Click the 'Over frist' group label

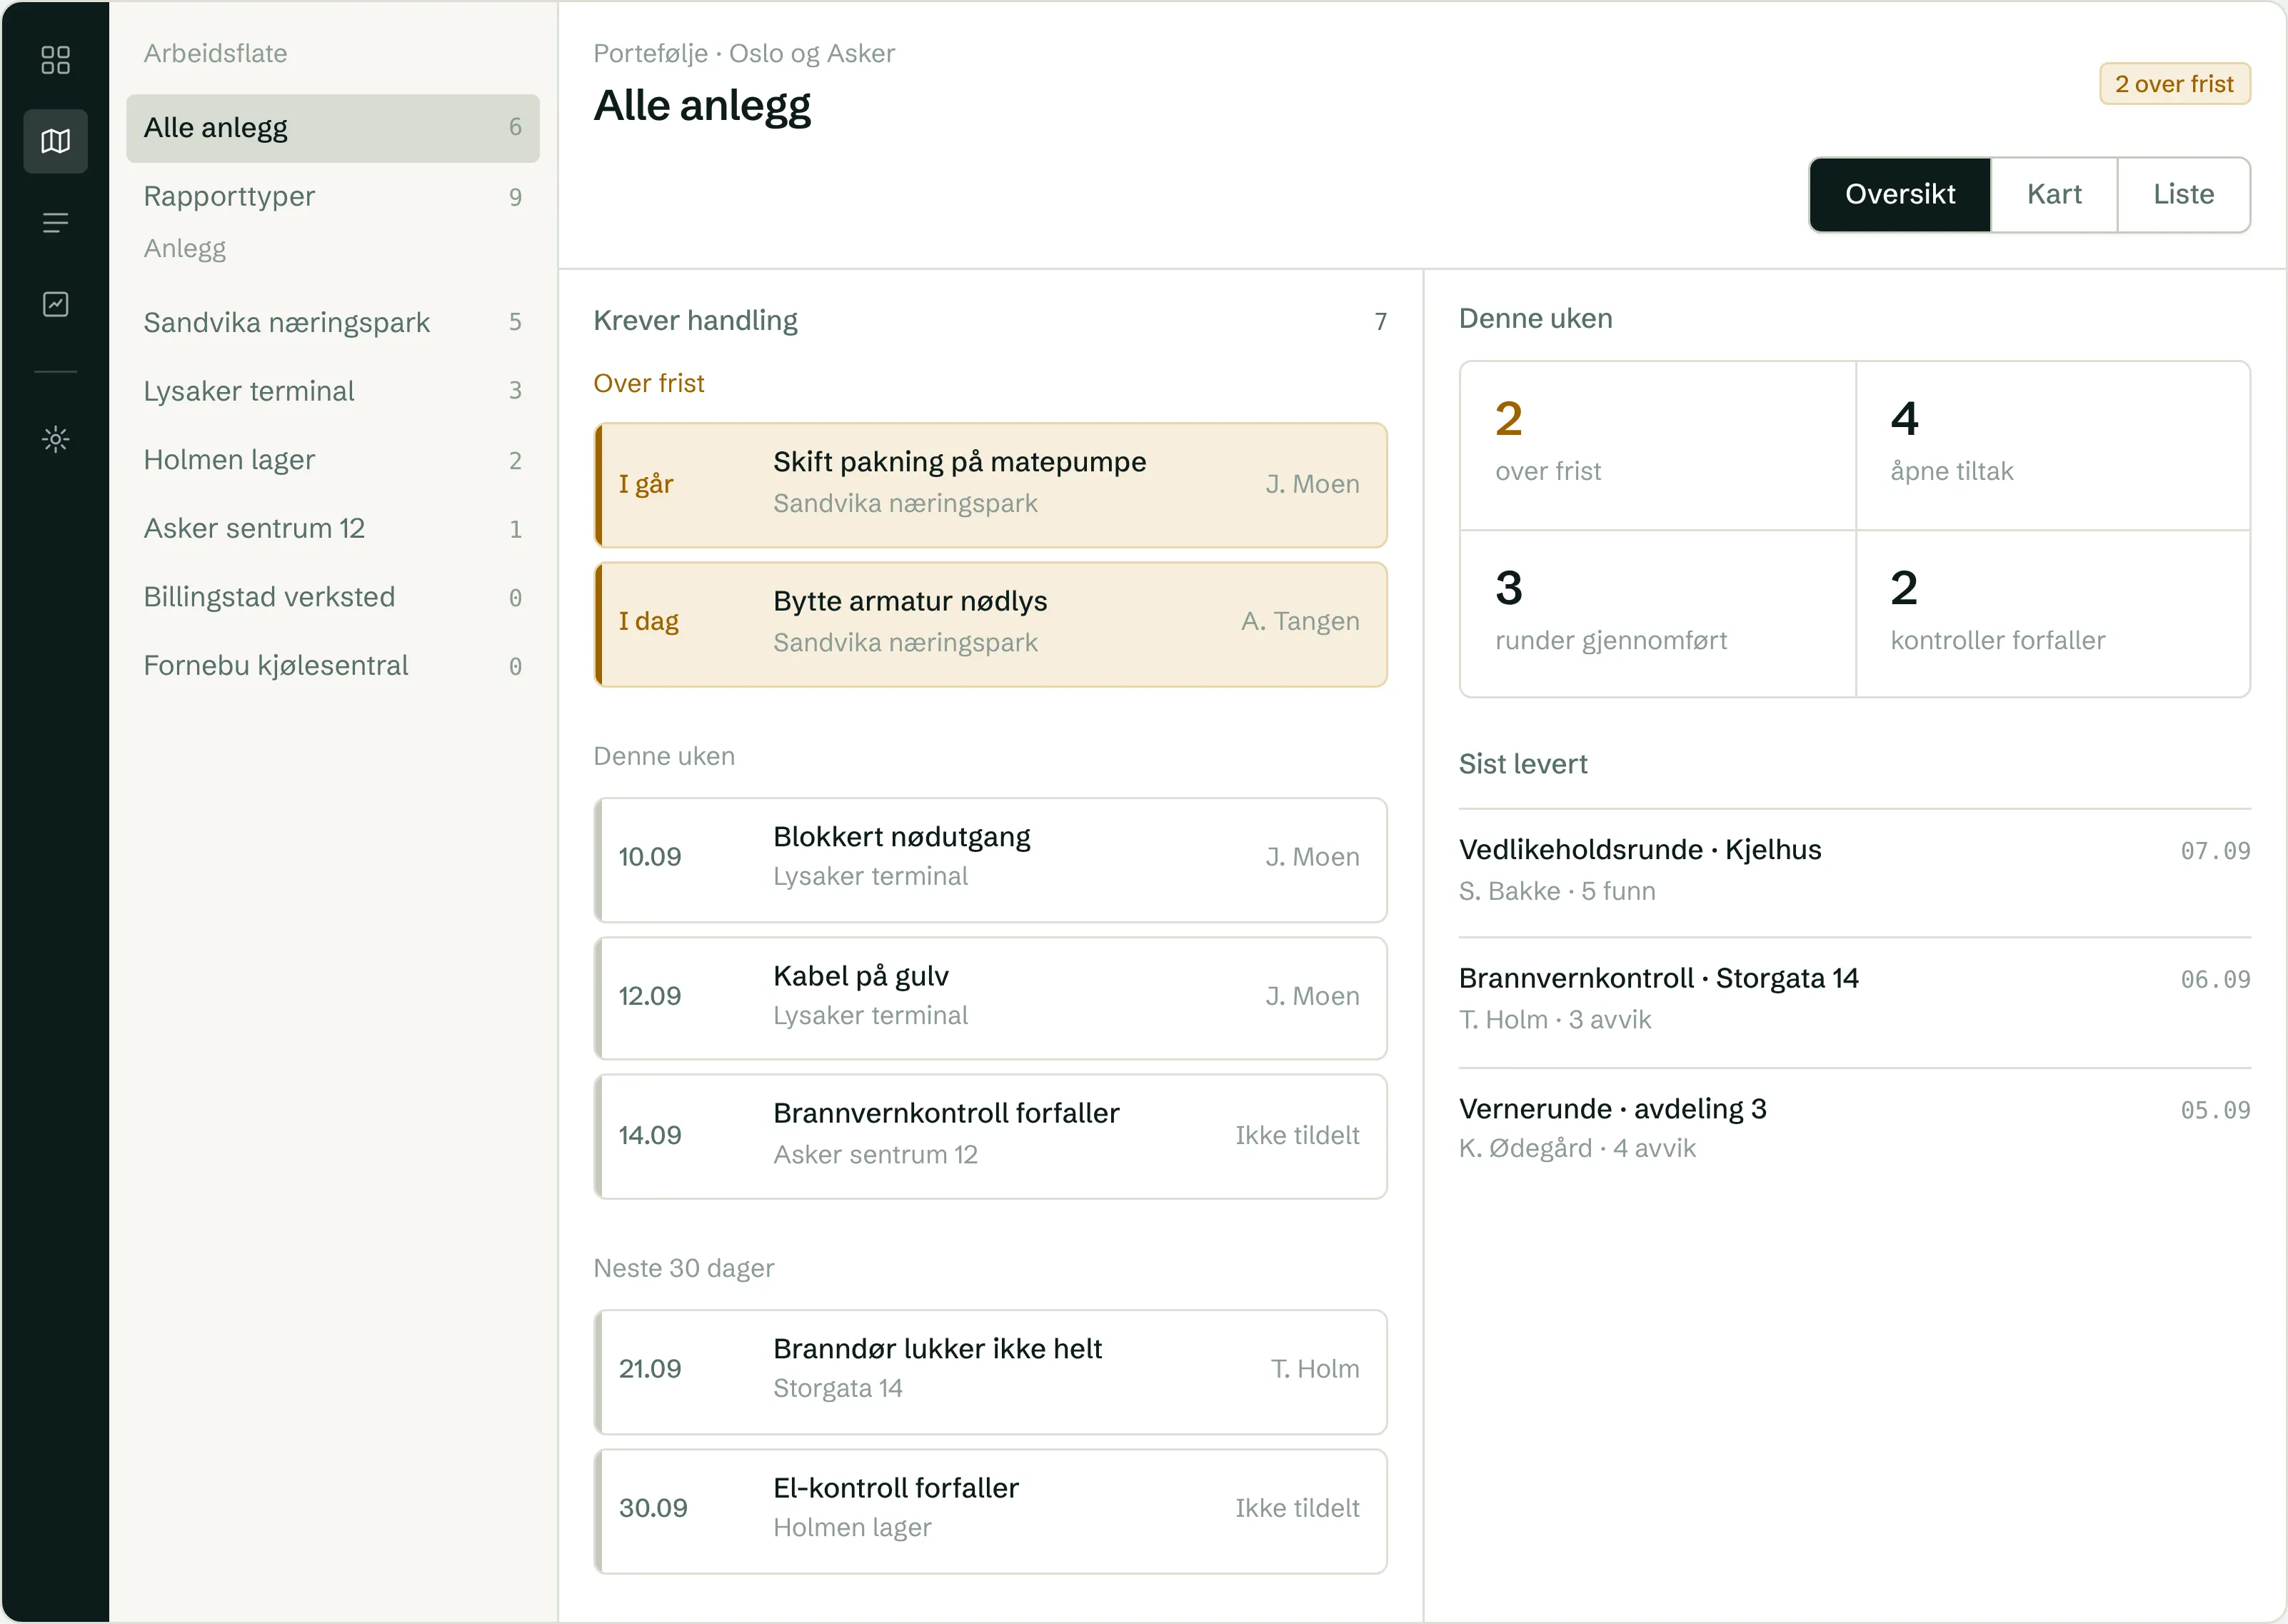648,383
